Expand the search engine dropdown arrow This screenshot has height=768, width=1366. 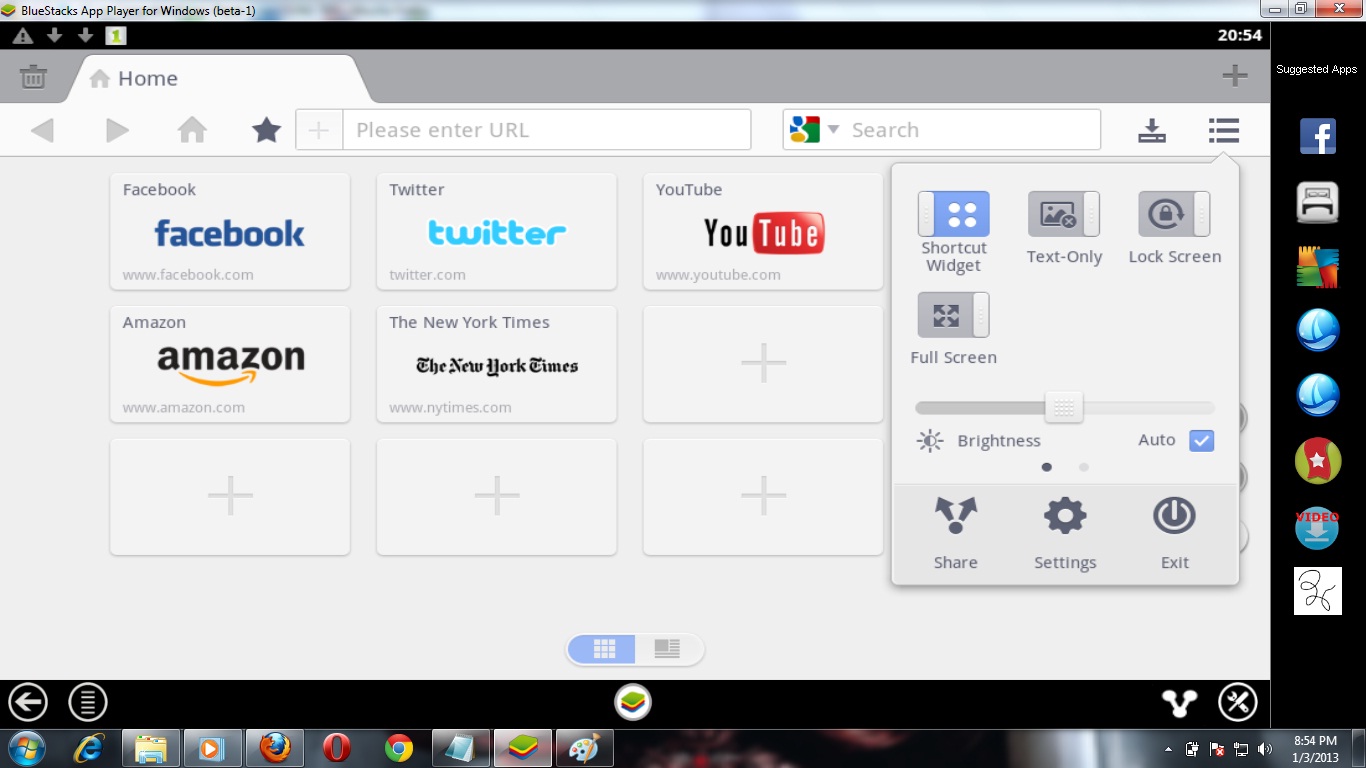point(833,130)
